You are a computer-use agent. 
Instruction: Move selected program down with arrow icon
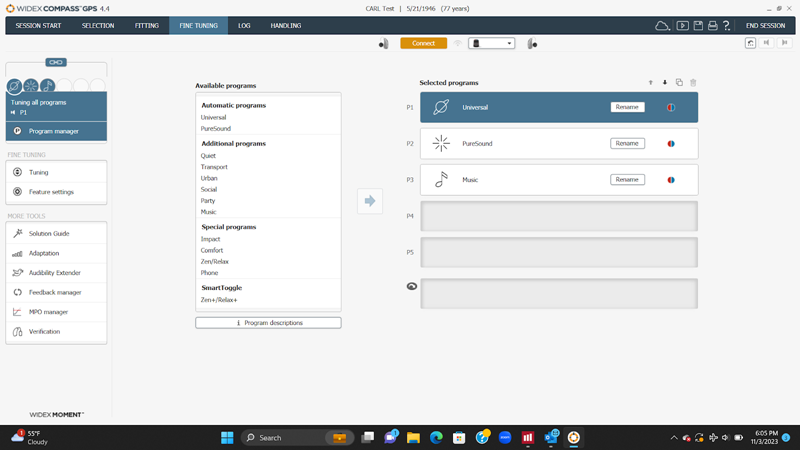click(x=665, y=82)
